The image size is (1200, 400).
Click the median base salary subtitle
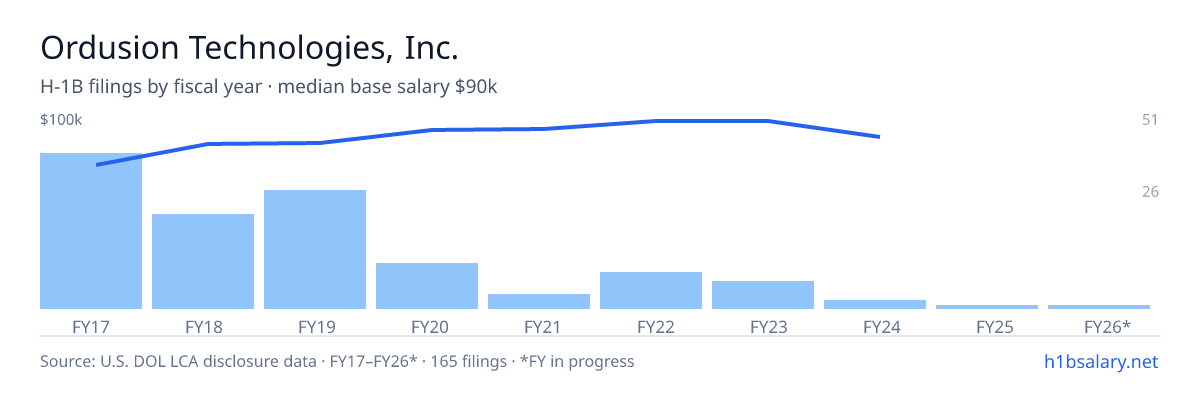click(x=269, y=87)
